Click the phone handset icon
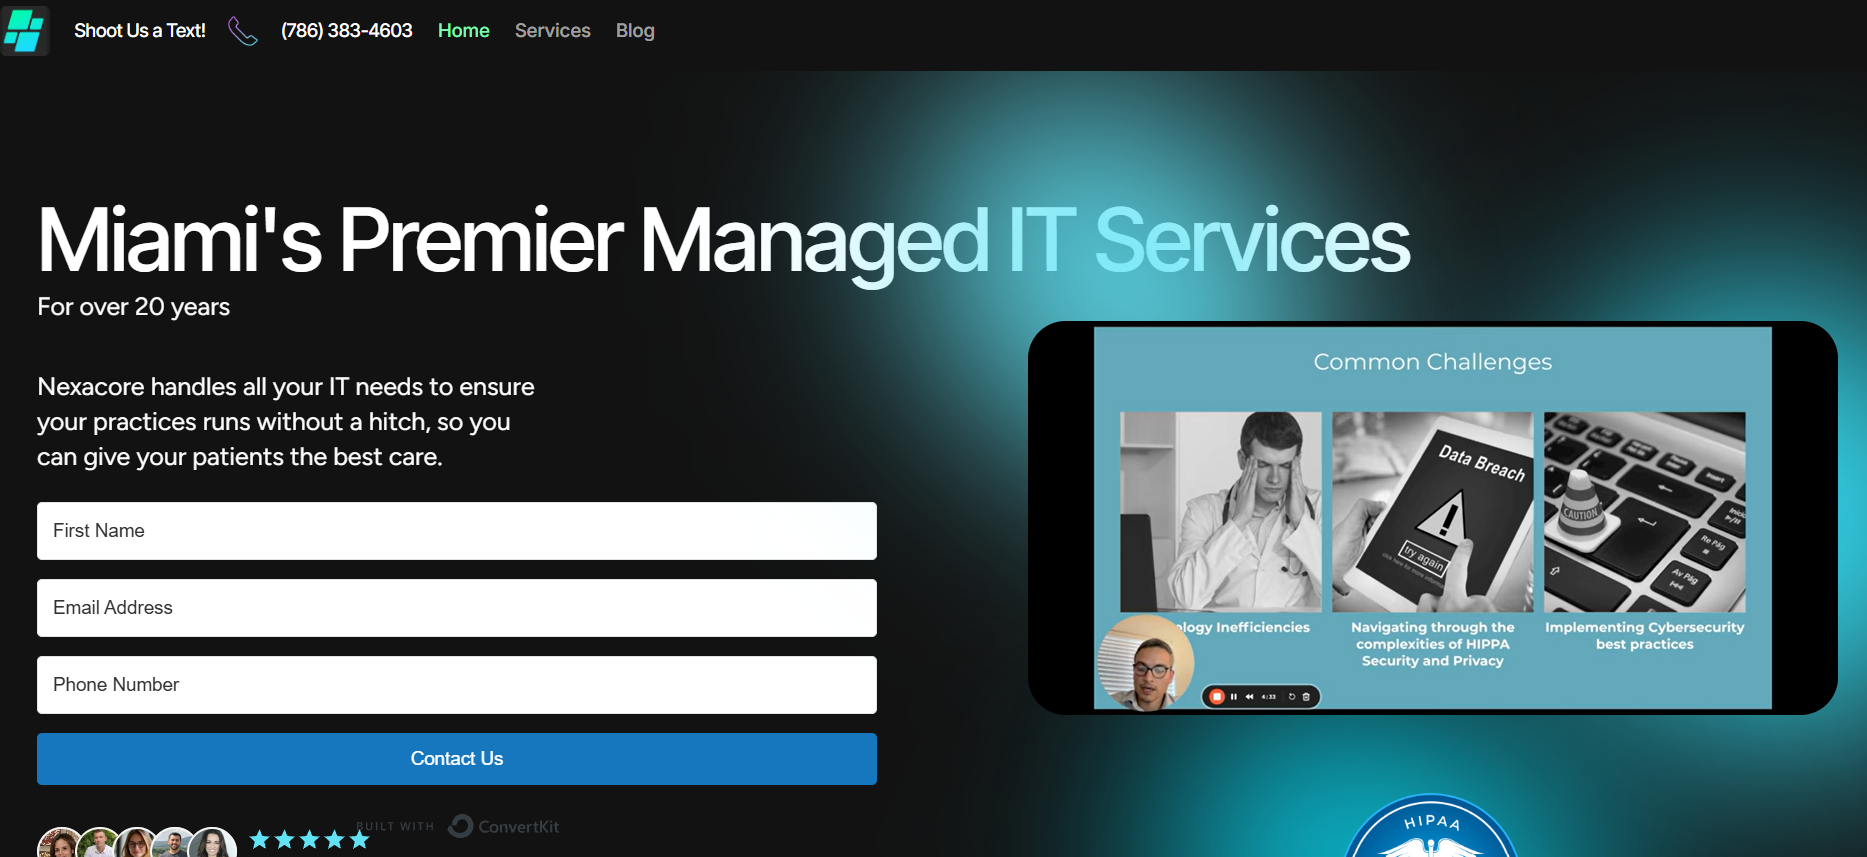Image resolution: width=1867 pixels, height=857 pixels. (242, 31)
